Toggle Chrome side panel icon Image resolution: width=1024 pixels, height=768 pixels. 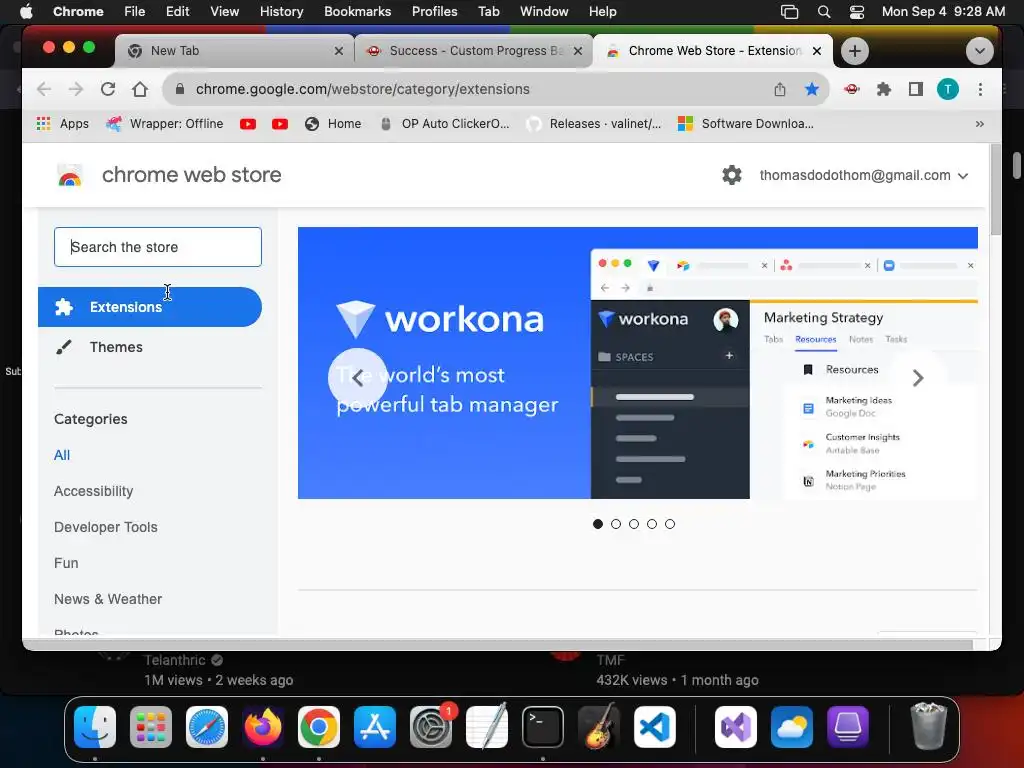[x=916, y=89]
